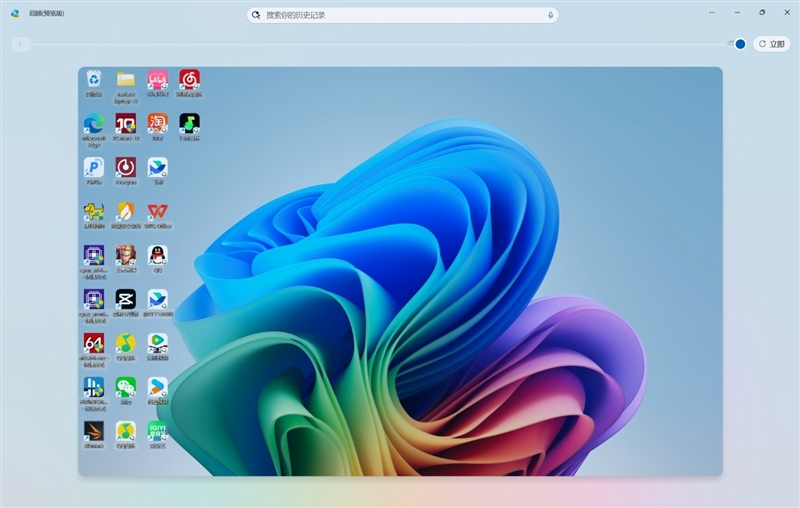Click the magnifier search icon in search box
This screenshot has width=800, height=508.
click(x=256, y=15)
